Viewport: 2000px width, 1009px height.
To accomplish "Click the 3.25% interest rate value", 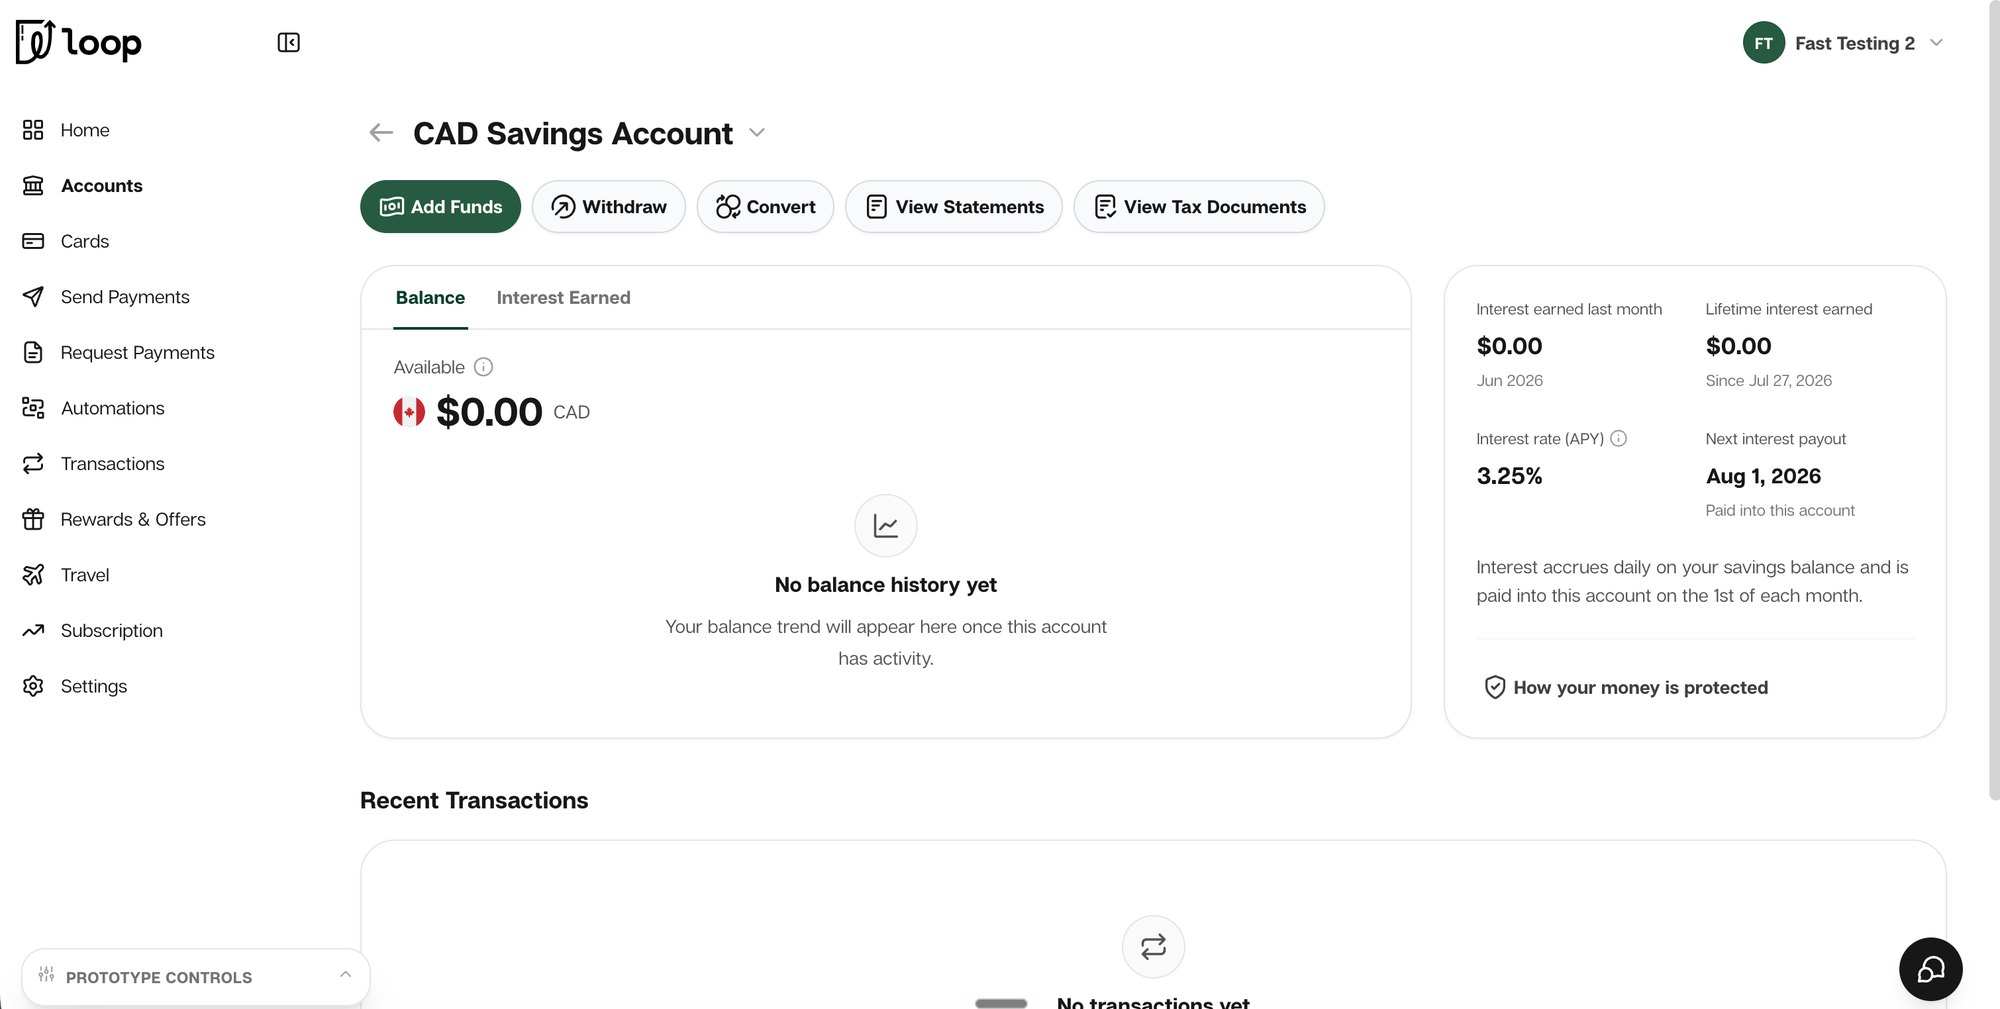I will 1509,476.
